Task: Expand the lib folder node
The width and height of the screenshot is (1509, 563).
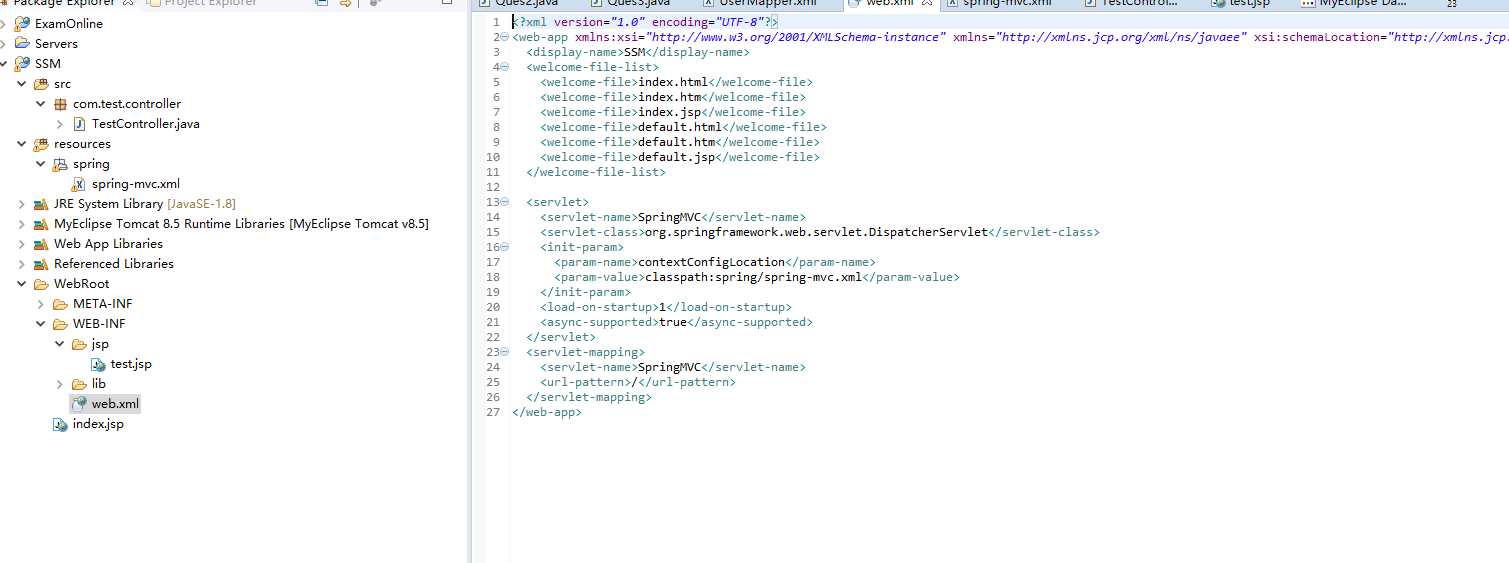Action: [60, 383]
